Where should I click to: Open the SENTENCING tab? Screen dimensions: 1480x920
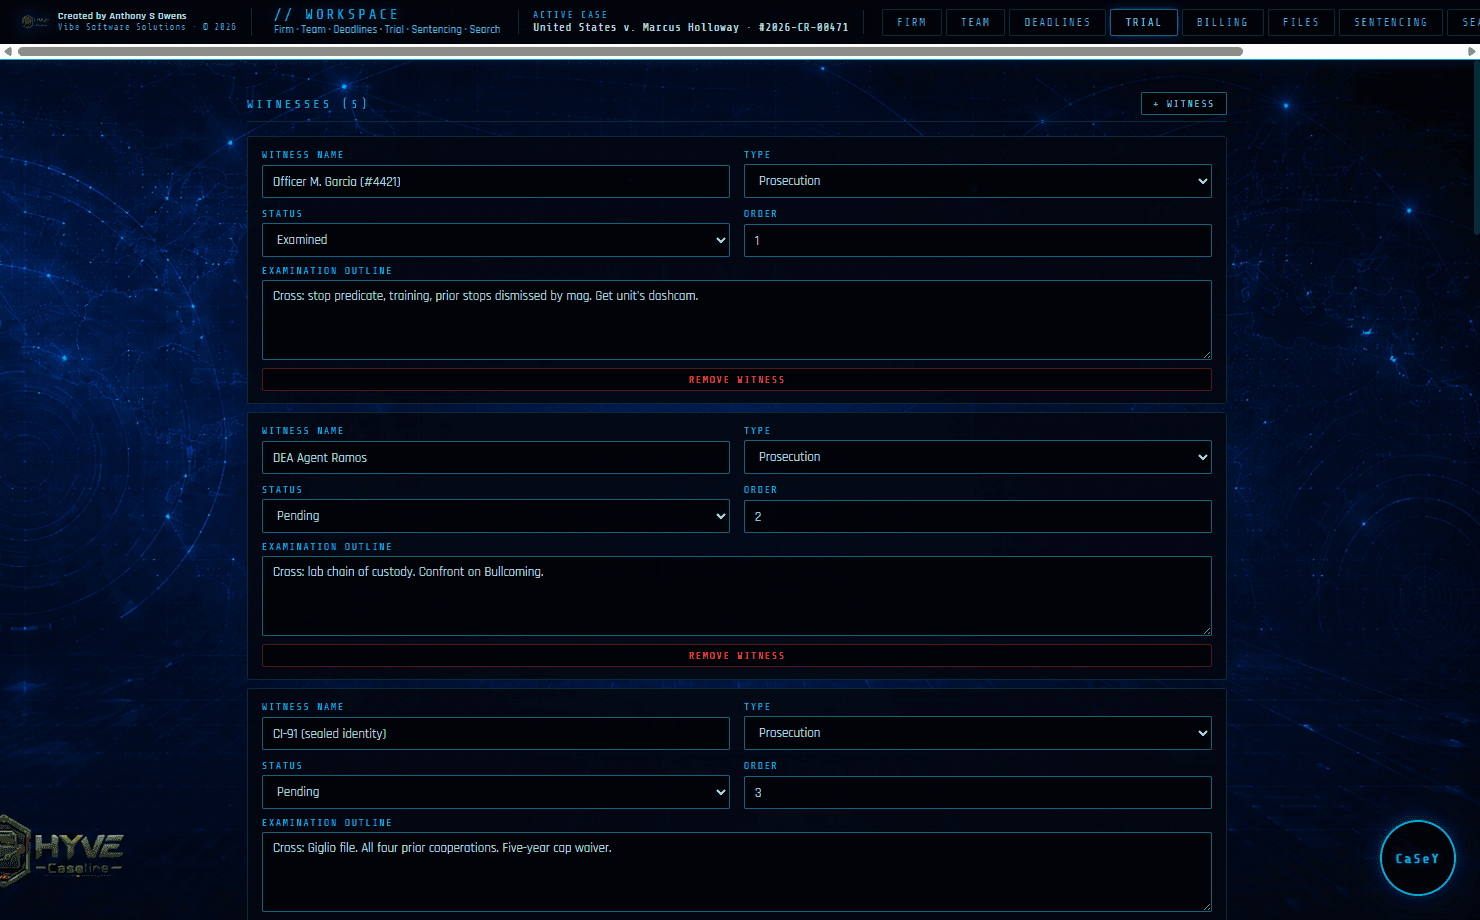click(x=1391, y=22)
